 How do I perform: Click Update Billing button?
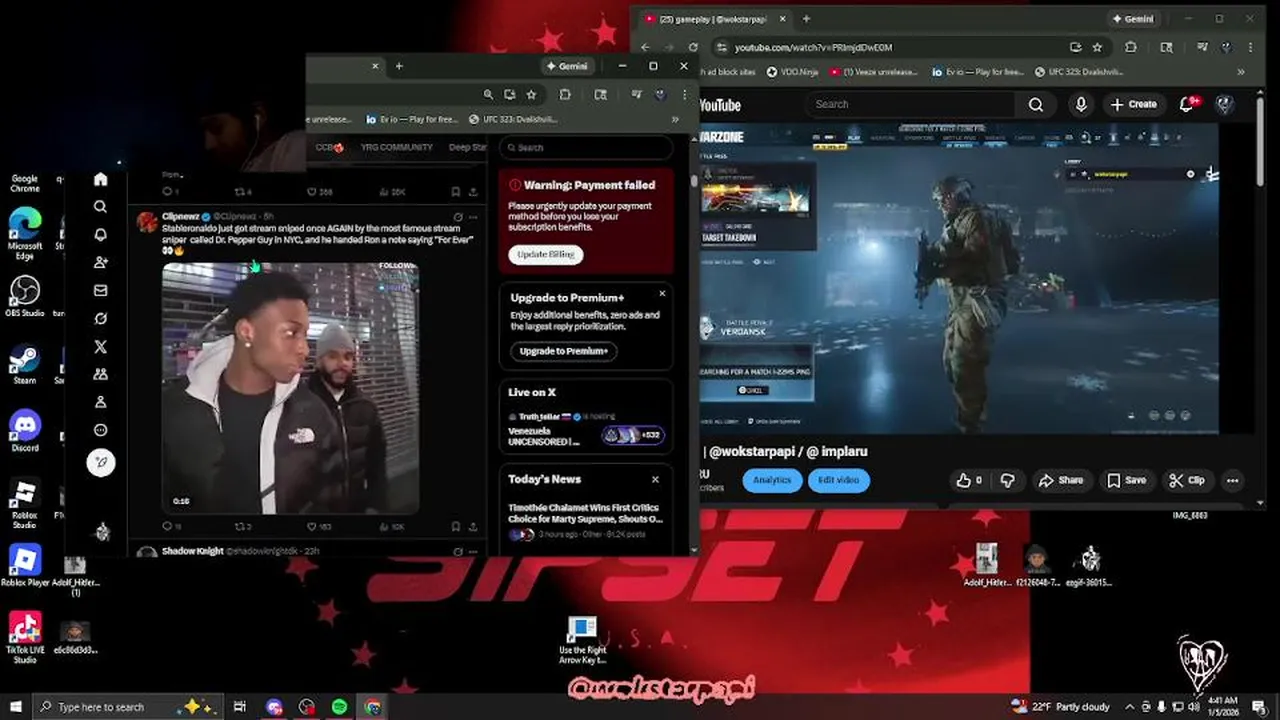[x=545, y=254]
